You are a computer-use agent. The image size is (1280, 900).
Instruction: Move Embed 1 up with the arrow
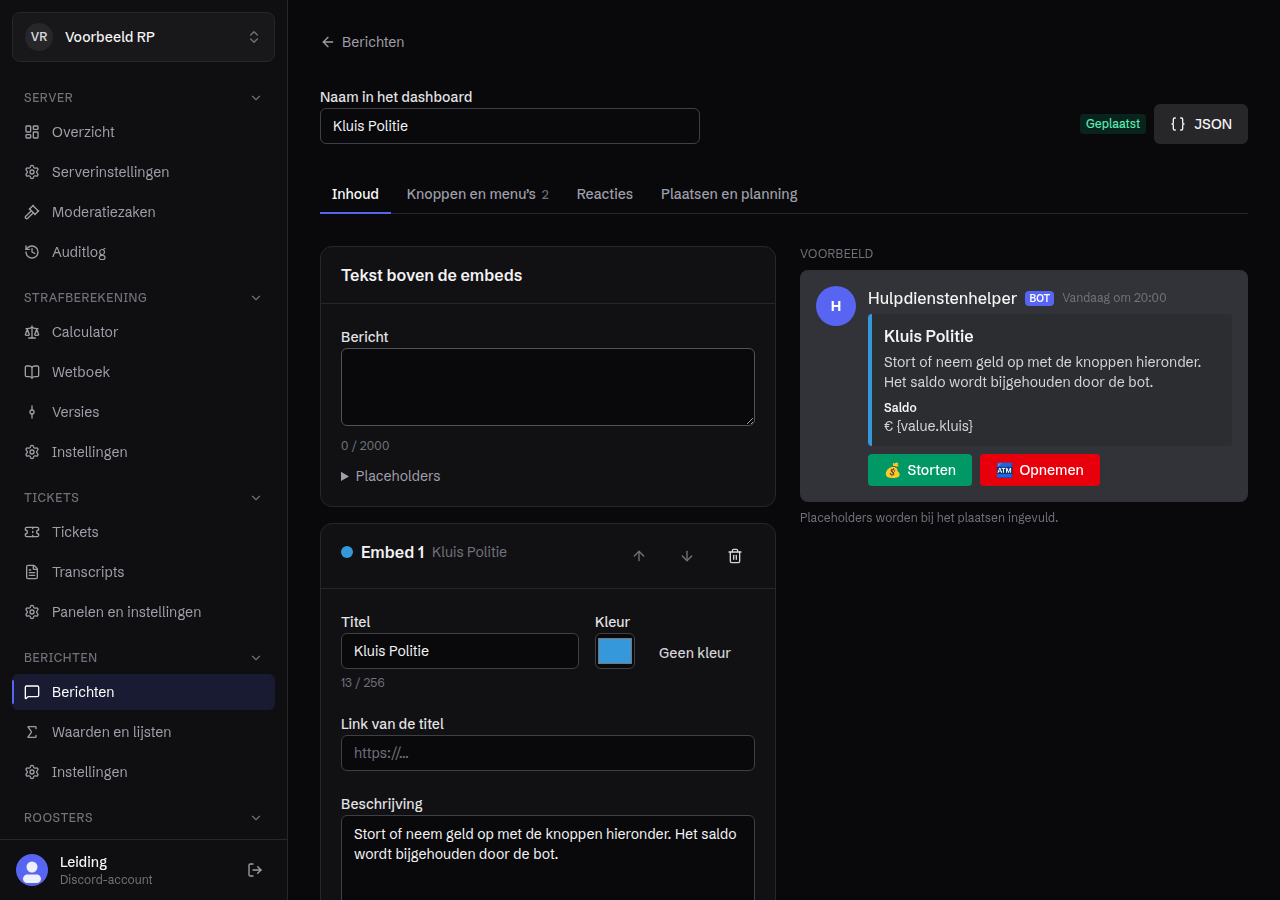pos(639,556)
